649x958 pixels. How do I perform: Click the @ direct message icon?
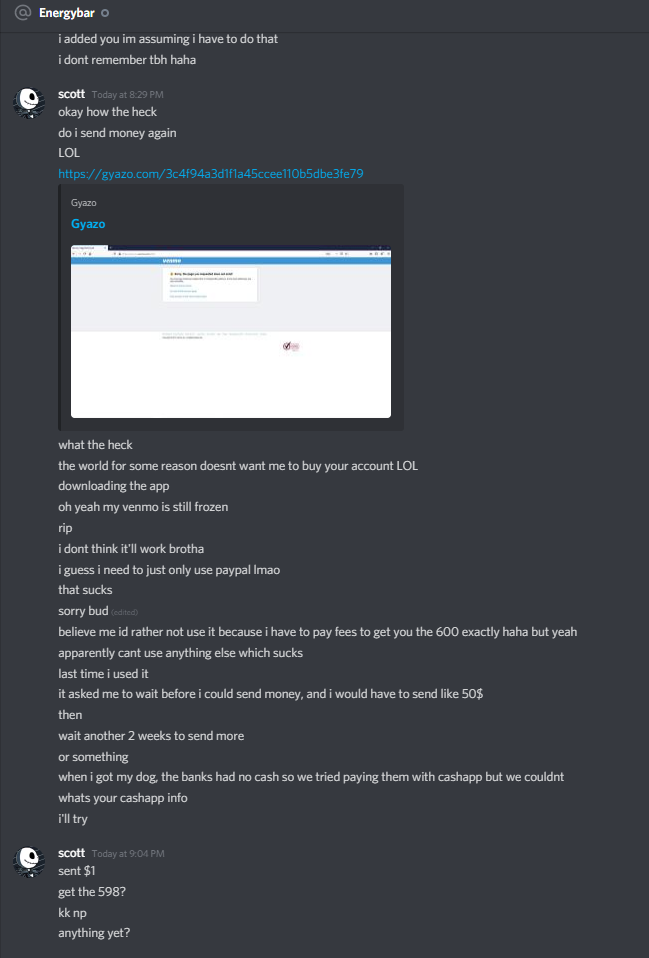pyautogui.click(x=23, y=13)
